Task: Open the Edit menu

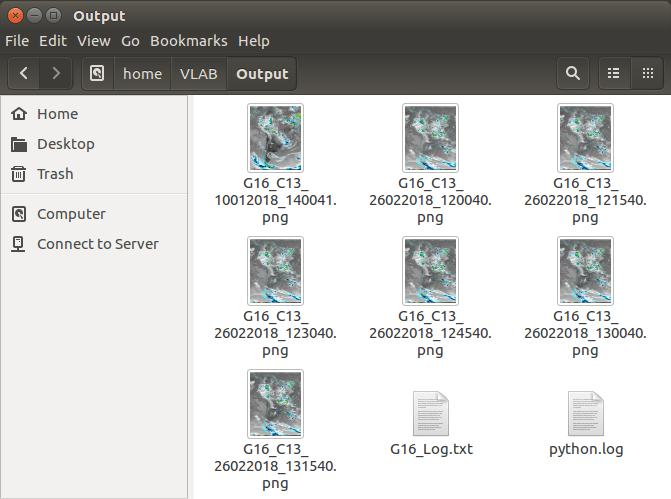Action: tap(53, 41)
